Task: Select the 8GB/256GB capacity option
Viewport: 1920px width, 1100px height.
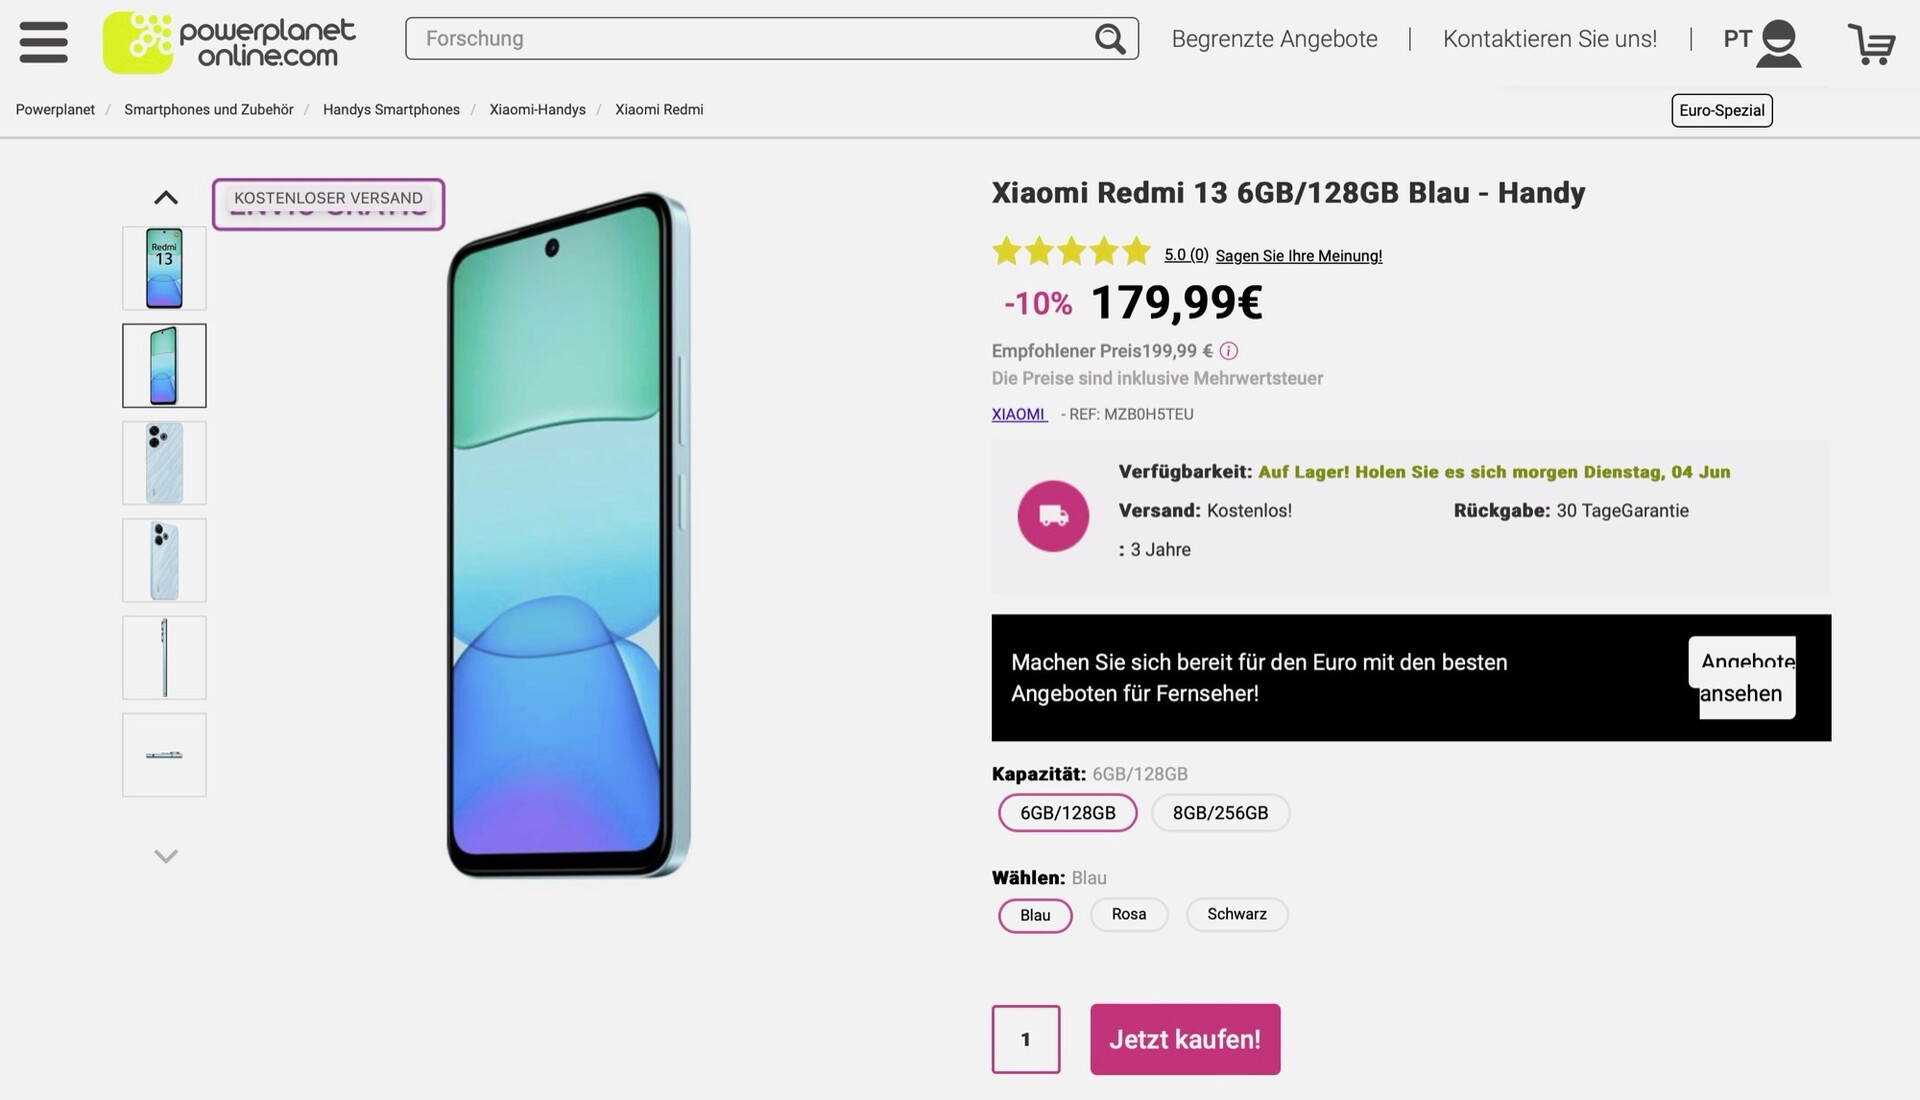Action: 1220,813
